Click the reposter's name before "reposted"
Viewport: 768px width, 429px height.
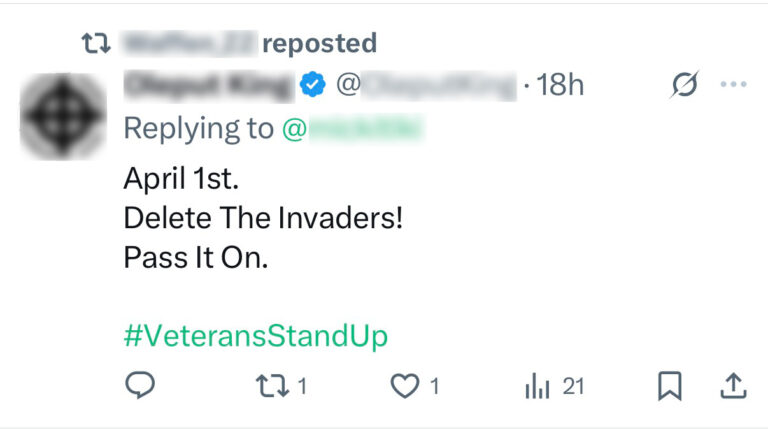187,43
